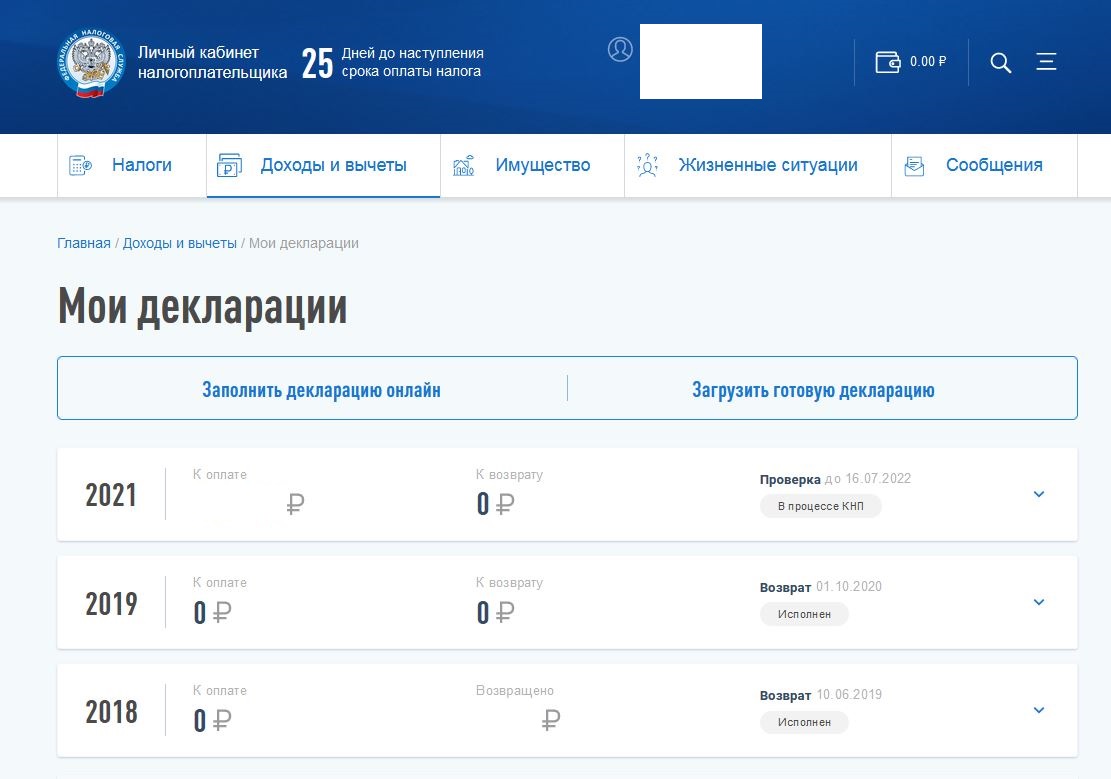Click the Сообщения envelope icon
This screenshot has width=1111, height=779.
[914, 166]
